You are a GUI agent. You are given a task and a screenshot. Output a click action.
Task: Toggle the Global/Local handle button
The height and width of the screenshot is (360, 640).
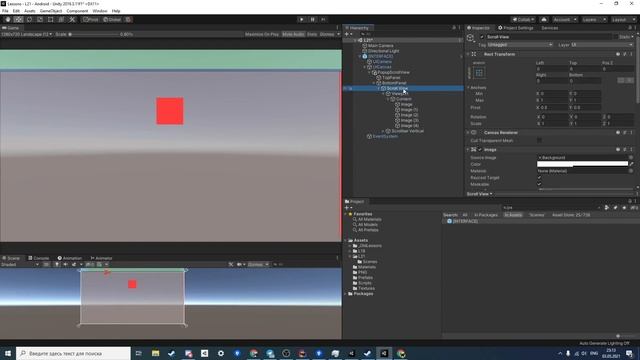pyautogui.click(x=112, y=20)
